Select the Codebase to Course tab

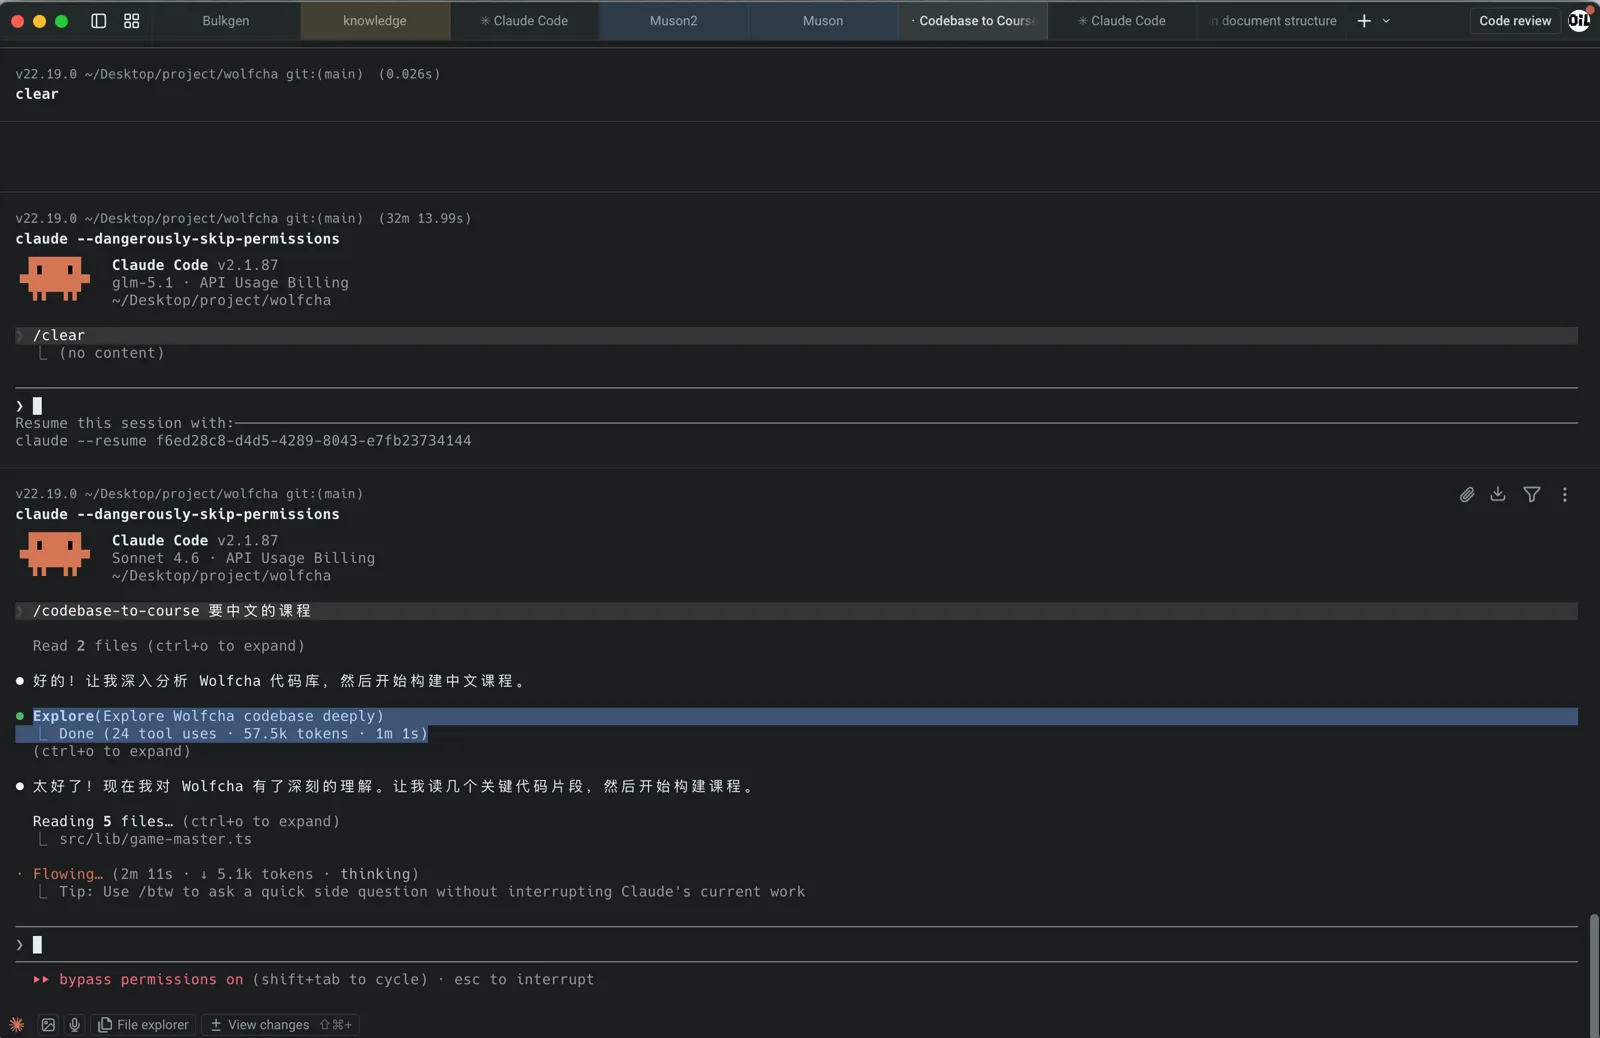[x=972, y=20]
